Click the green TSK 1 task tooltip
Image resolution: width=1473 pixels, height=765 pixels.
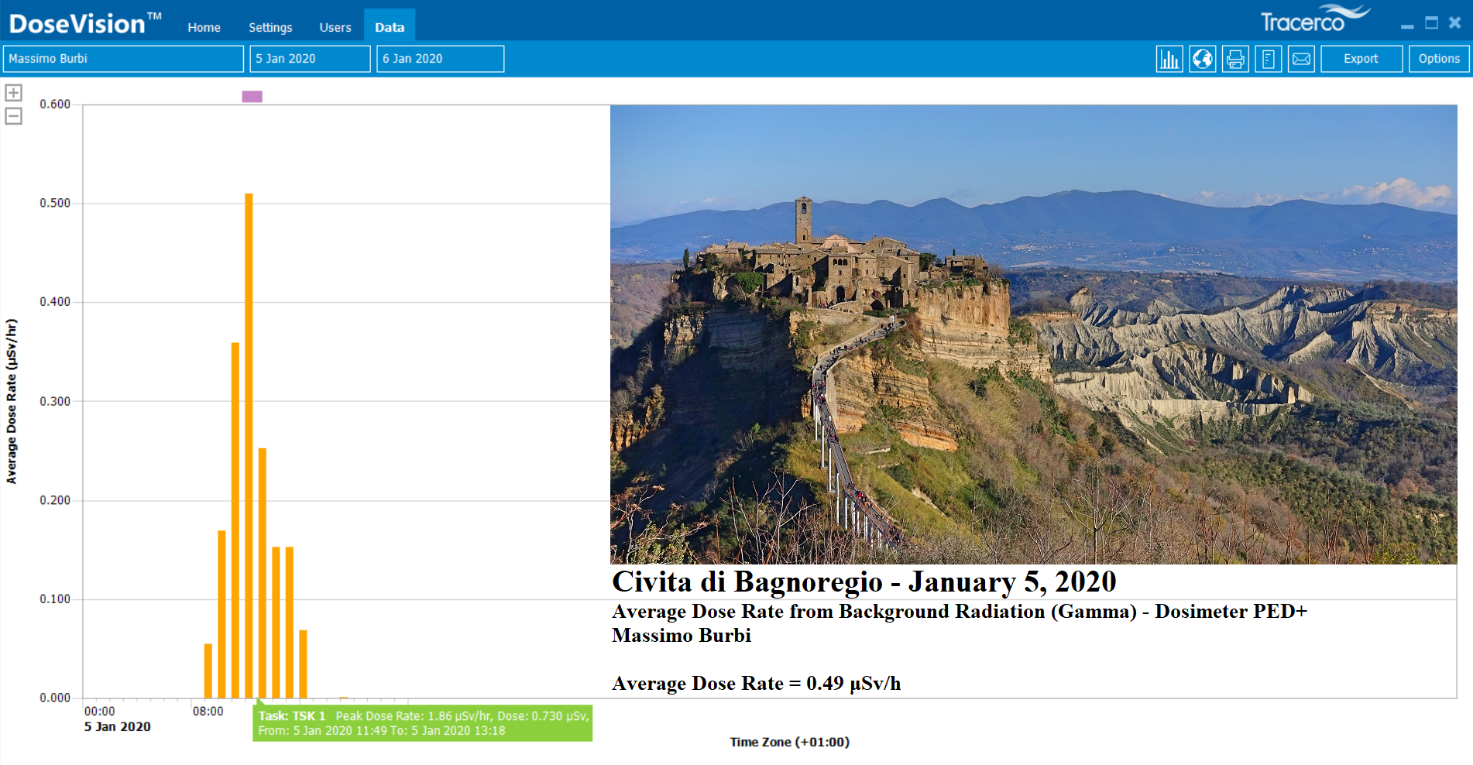[423, 723]
